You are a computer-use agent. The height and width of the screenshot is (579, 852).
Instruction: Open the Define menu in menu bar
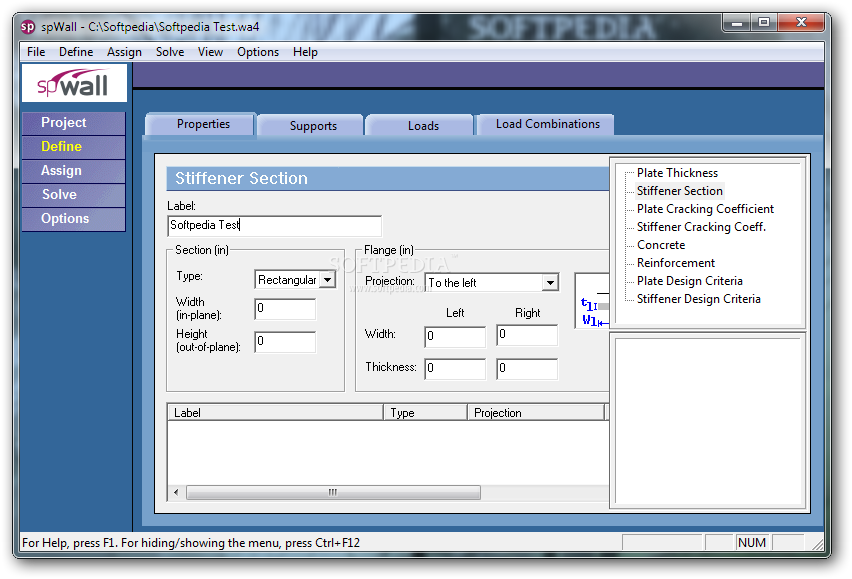pos(76,52)
